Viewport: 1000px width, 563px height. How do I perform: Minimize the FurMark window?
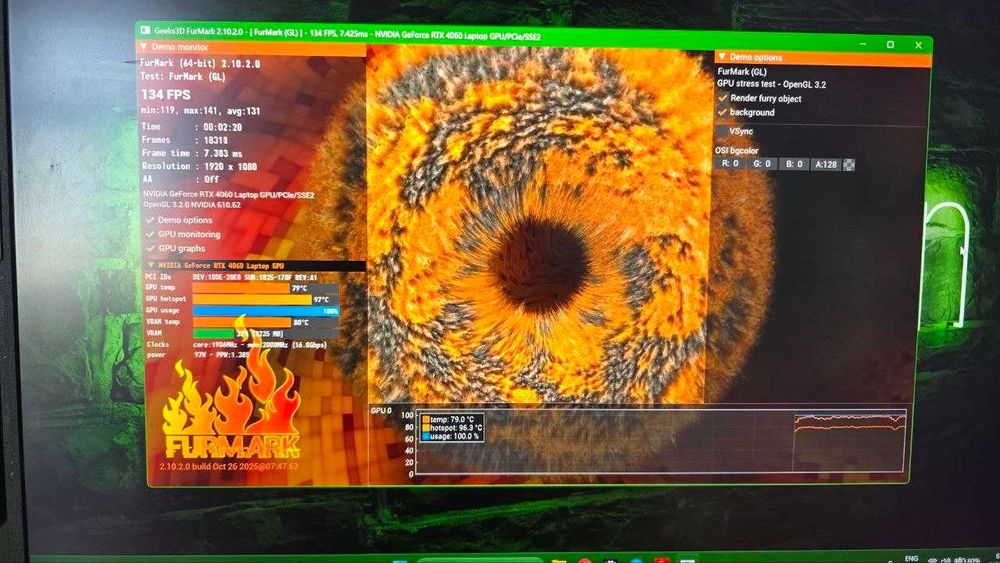pyautogui.click(x=863, y=44)
